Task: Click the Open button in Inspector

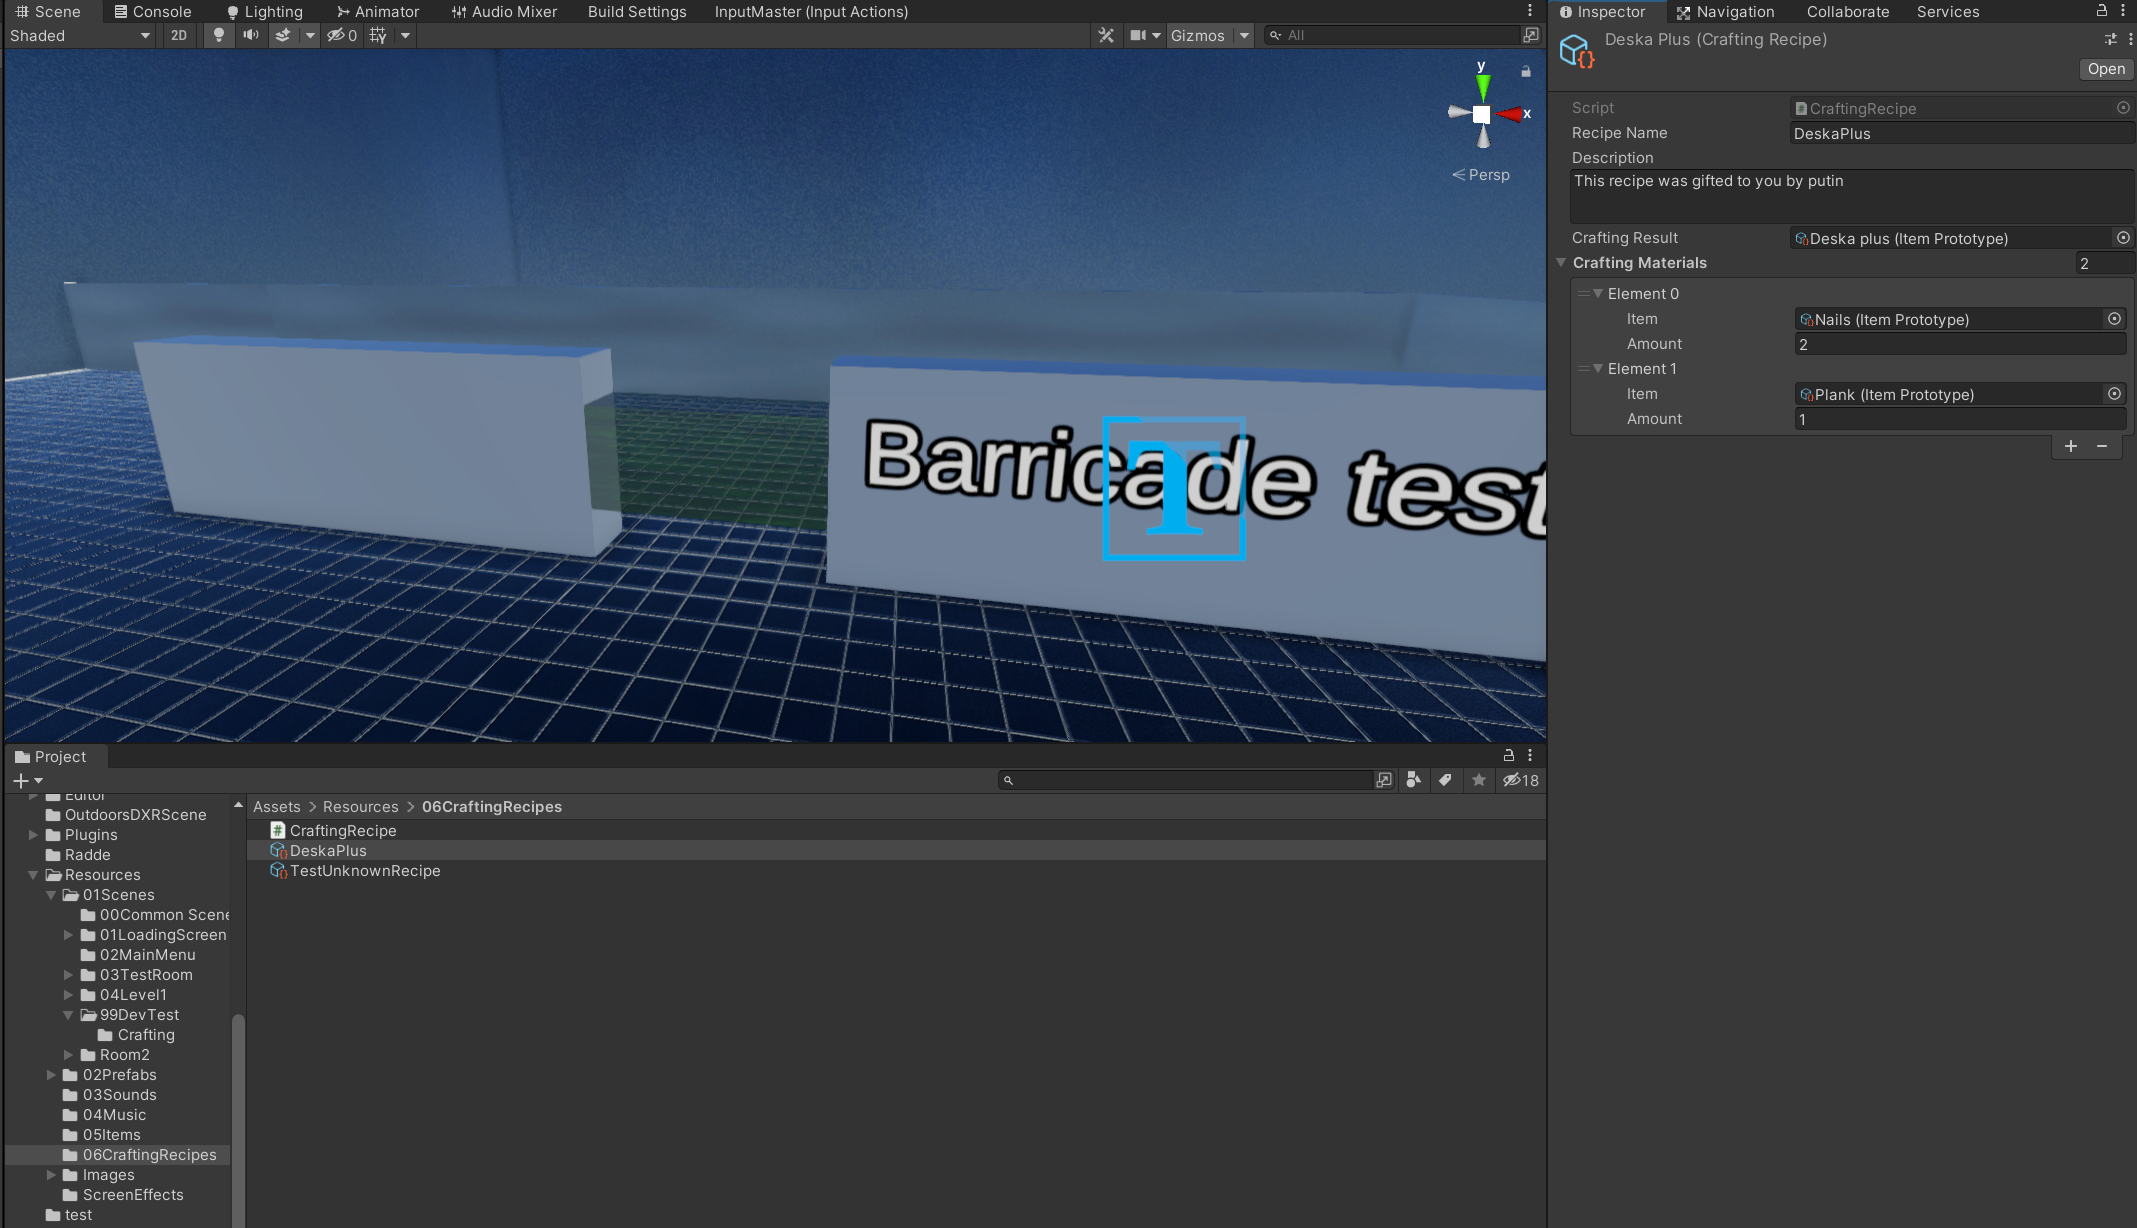Action: (2106, 69)
